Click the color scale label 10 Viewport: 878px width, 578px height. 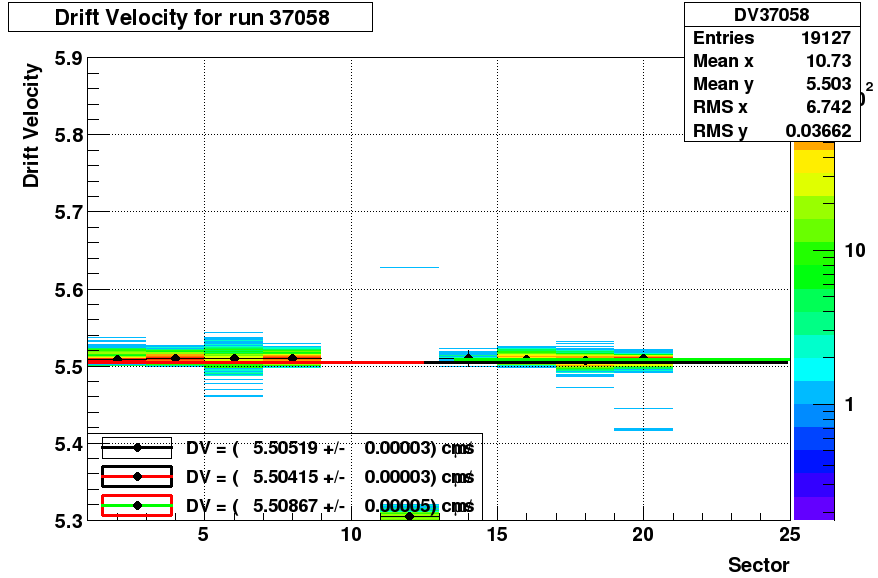click(x=855, y=250)
